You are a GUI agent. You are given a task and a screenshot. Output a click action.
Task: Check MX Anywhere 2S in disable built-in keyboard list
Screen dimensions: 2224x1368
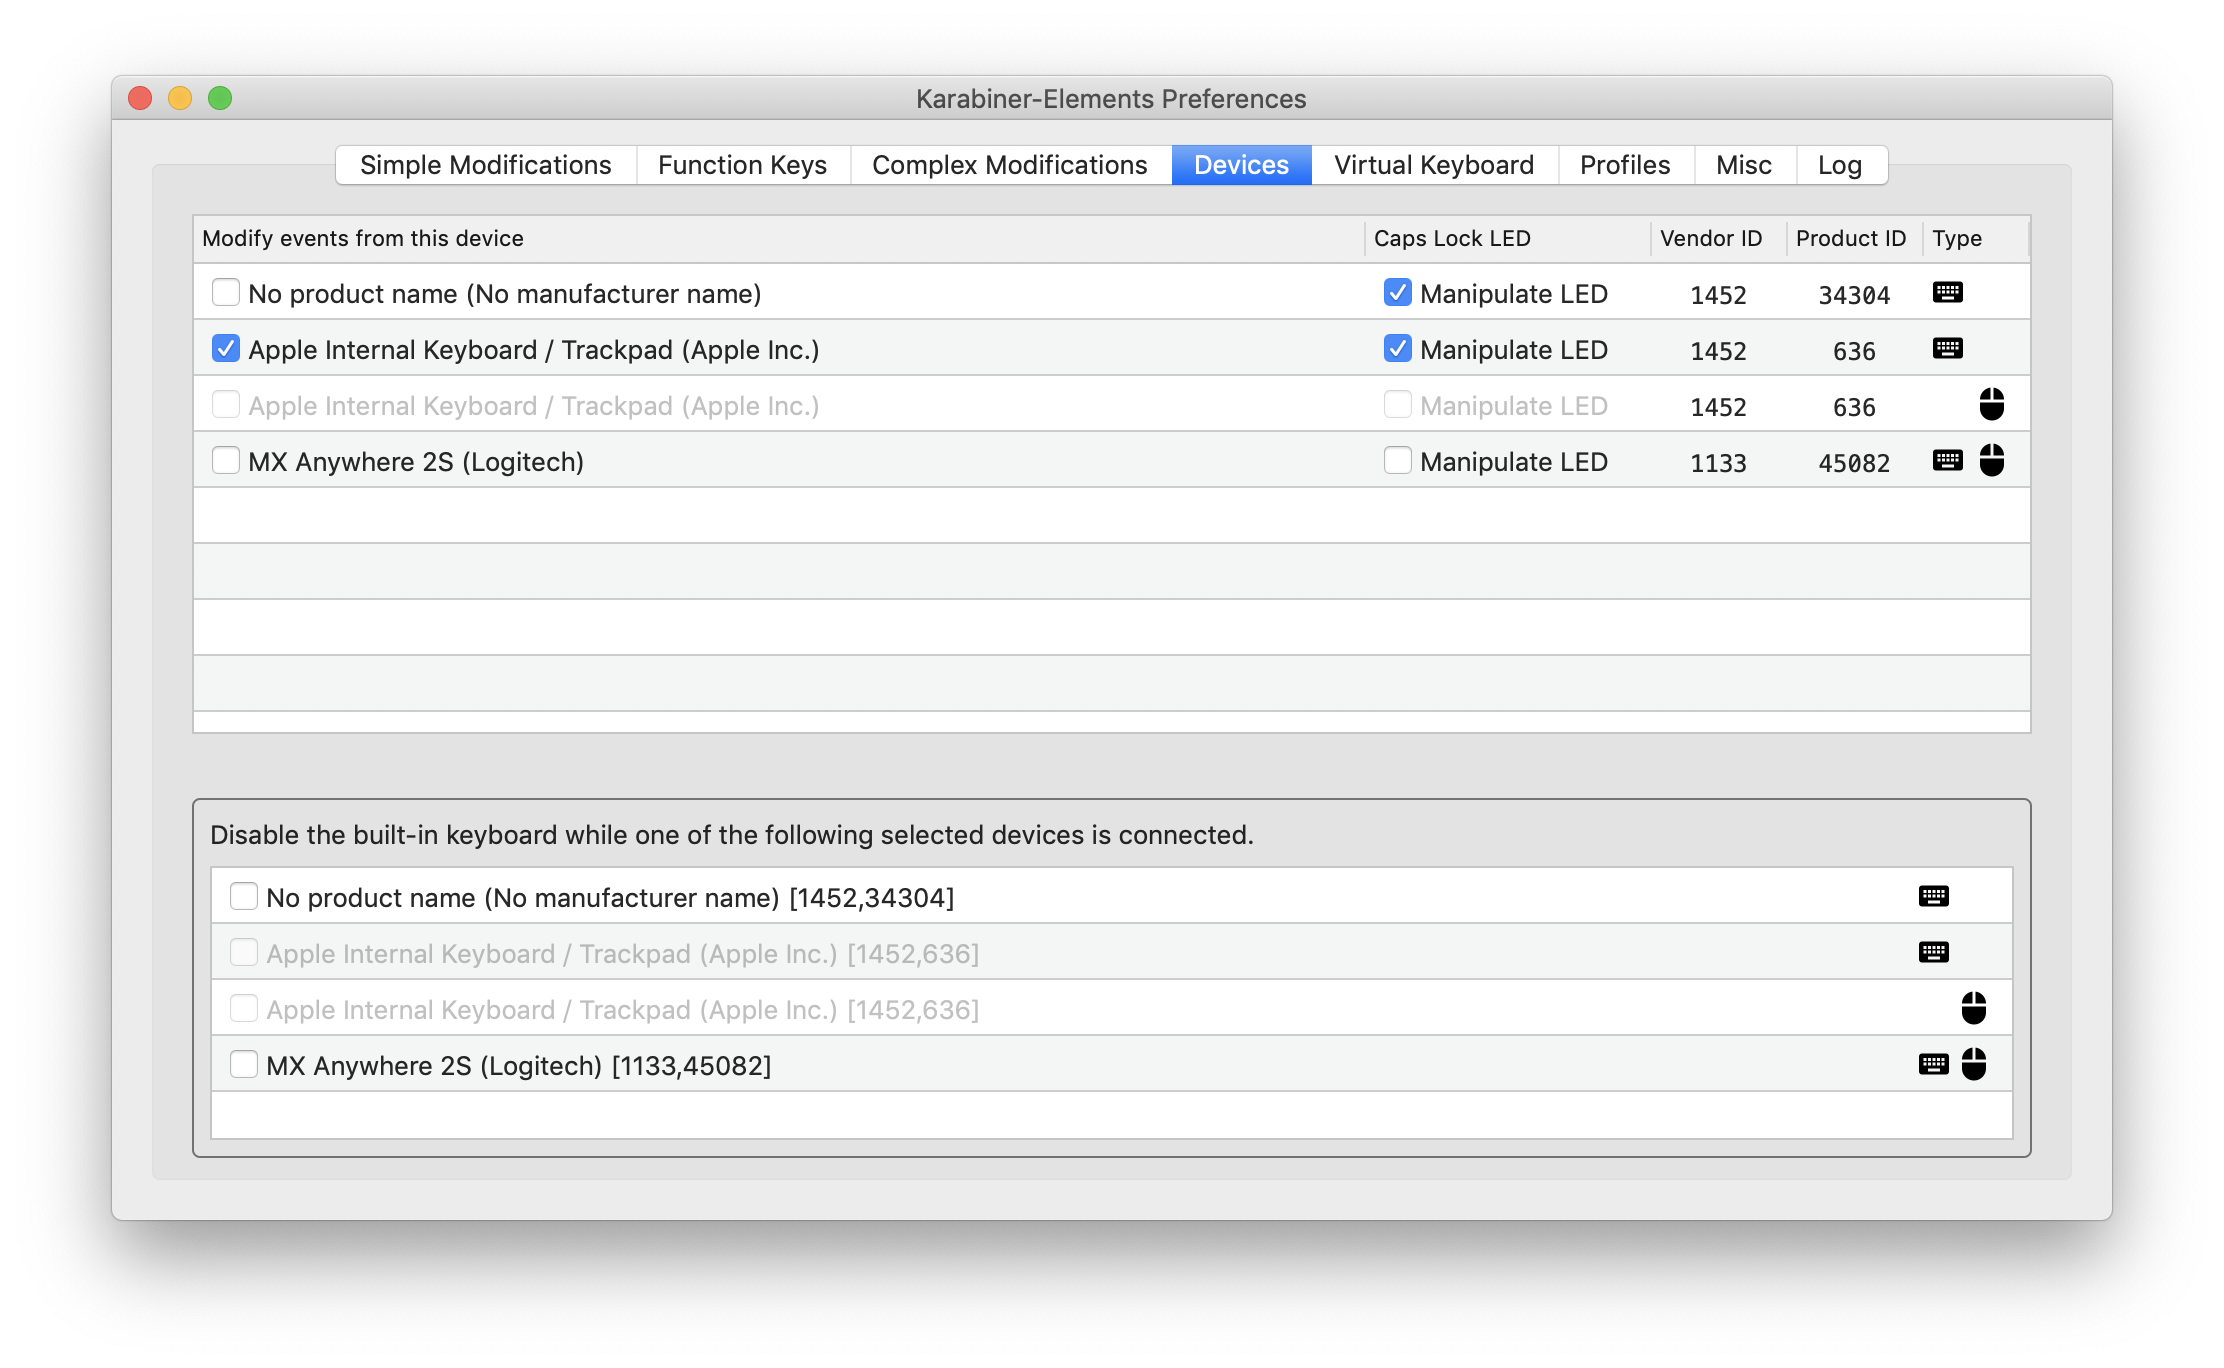tap(244, 1065)
